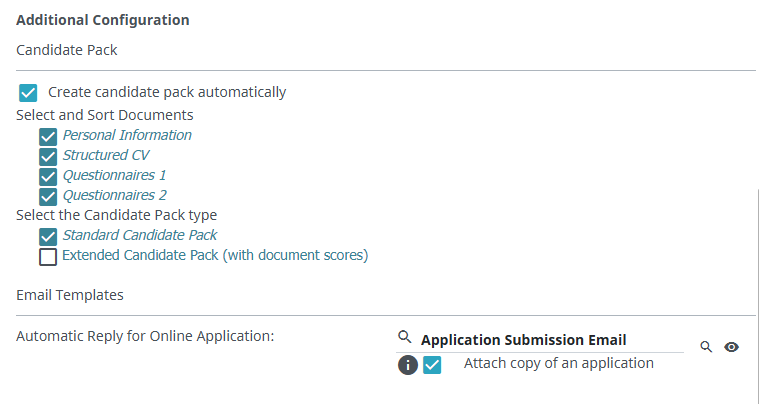Click the Create candidate pack automatically label
759x404 pixels.
[x=167, y=92]
